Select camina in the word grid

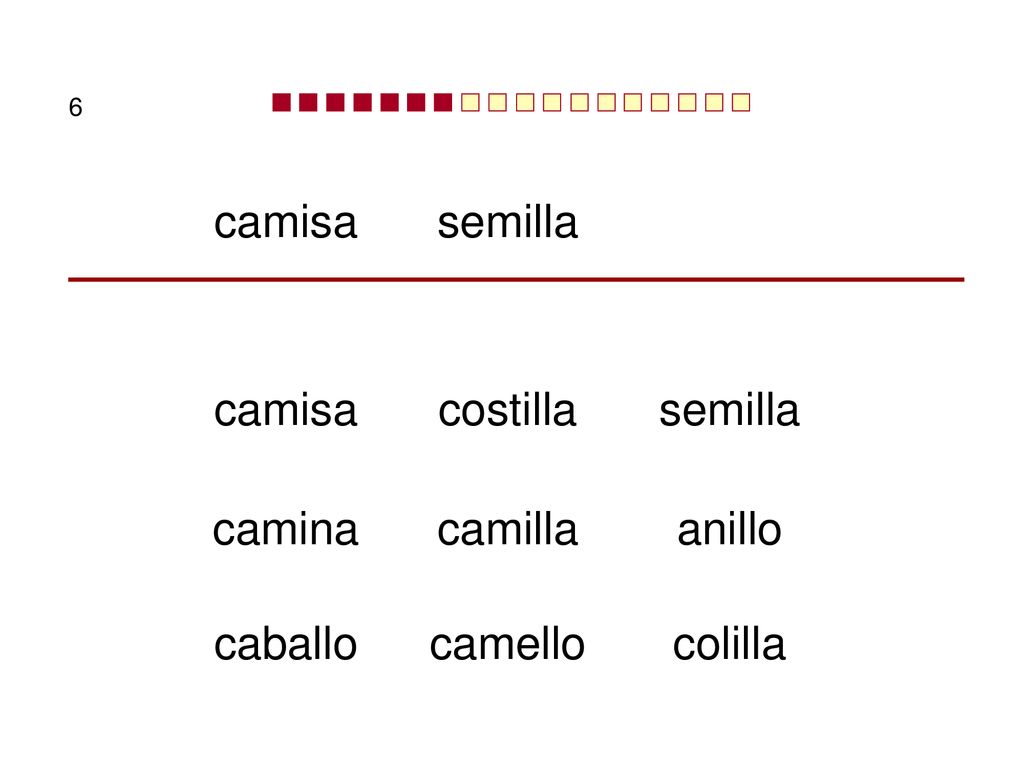point(285,529)
